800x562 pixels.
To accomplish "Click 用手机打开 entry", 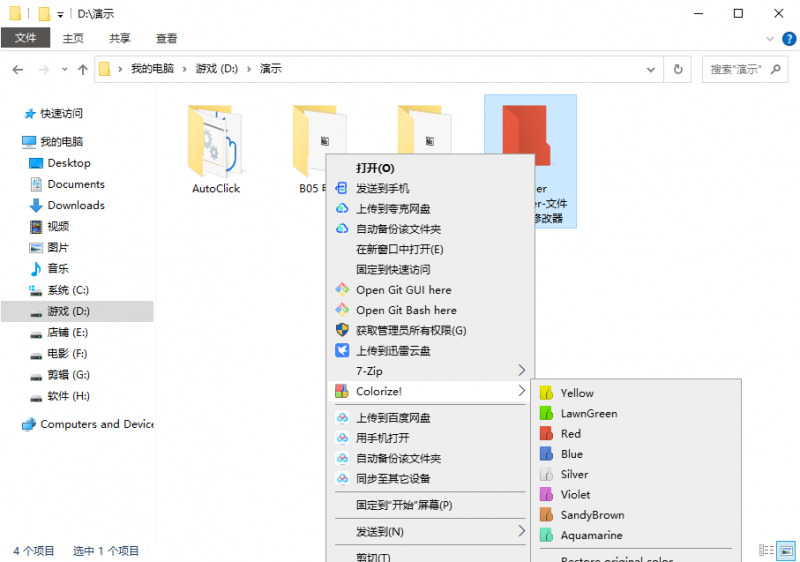I will click(430, 438).
